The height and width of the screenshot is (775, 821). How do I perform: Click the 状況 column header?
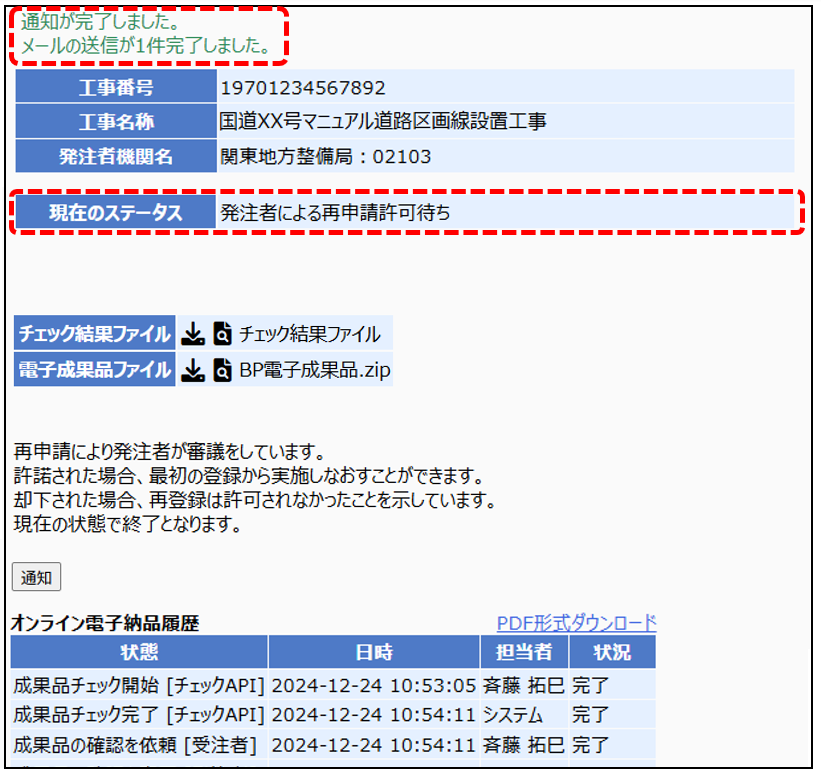(612, 652)
